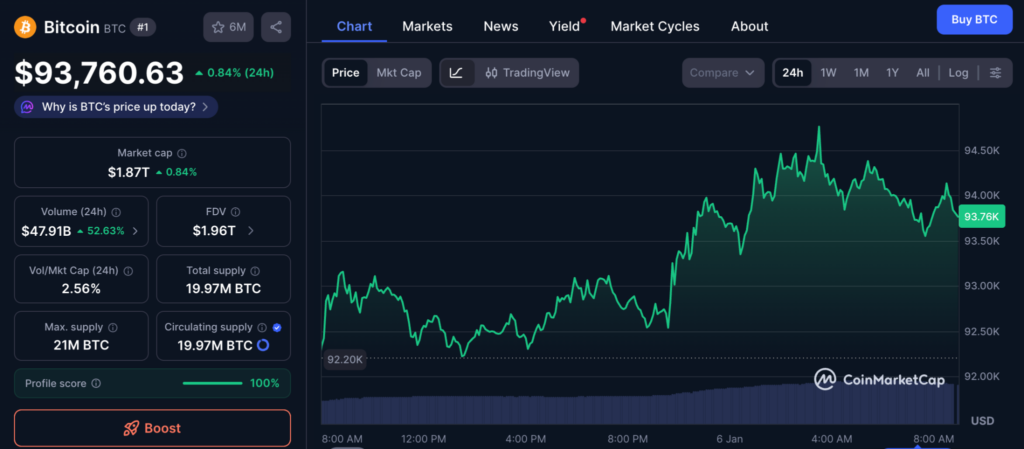Add Bitcoin to watchlist with star button
The width and height of the screenshot is (1024, 449).
[x=228, y=27]
